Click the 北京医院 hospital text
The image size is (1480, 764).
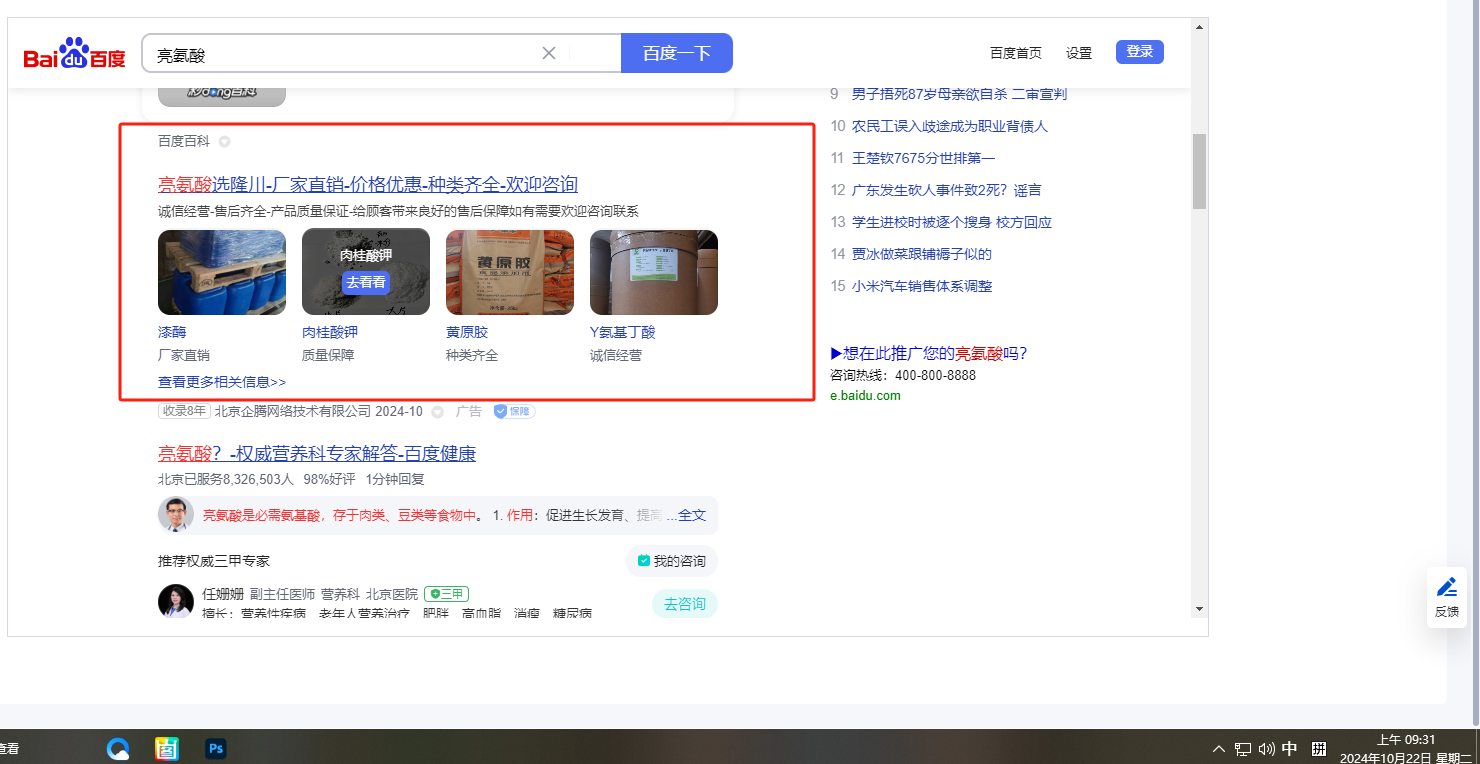coord(392,594)
